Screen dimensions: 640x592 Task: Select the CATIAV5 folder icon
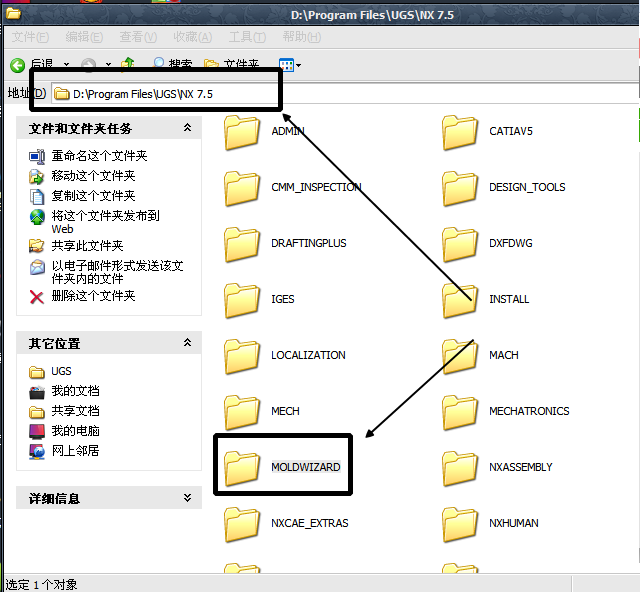point(460,132)
